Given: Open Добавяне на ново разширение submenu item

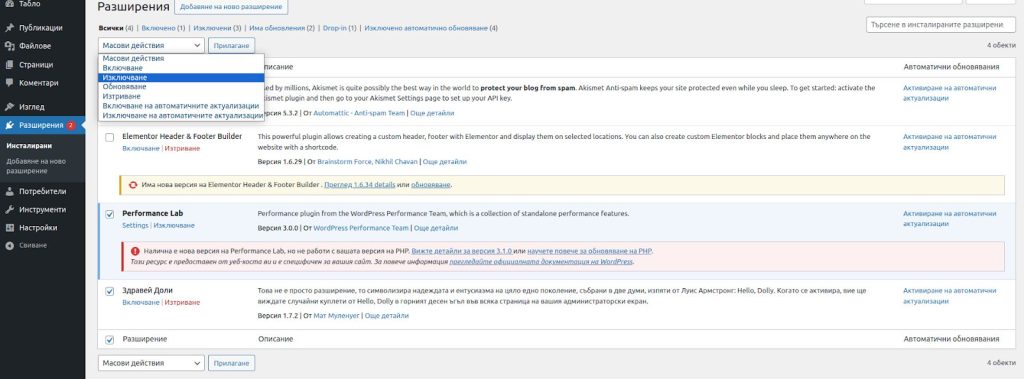Looking at the screenshot, I should click(36, 166).
